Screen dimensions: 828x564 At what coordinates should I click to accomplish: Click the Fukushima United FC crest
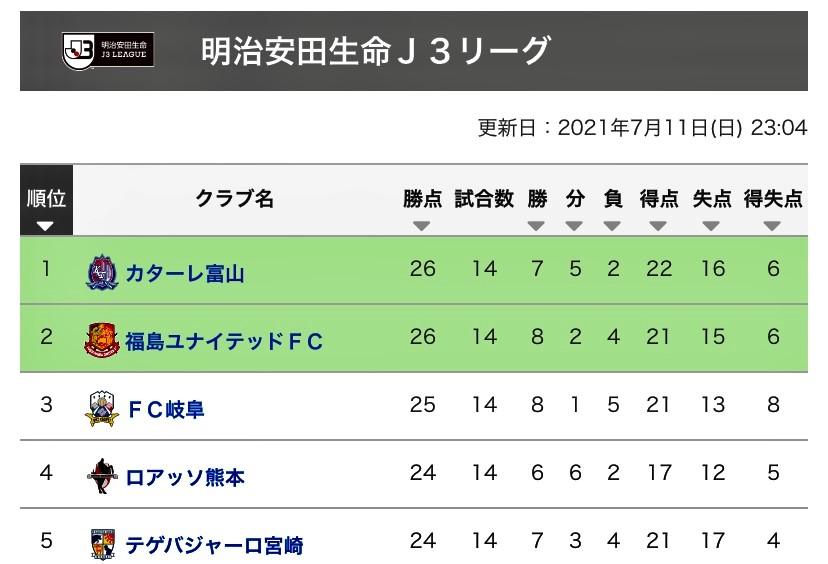(x=102, y=341)
